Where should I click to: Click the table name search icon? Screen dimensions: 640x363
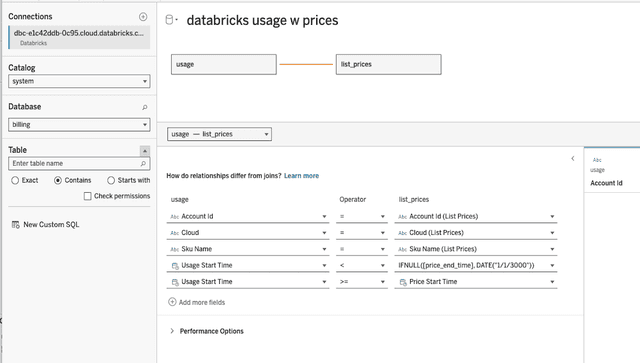click(143, 163)
